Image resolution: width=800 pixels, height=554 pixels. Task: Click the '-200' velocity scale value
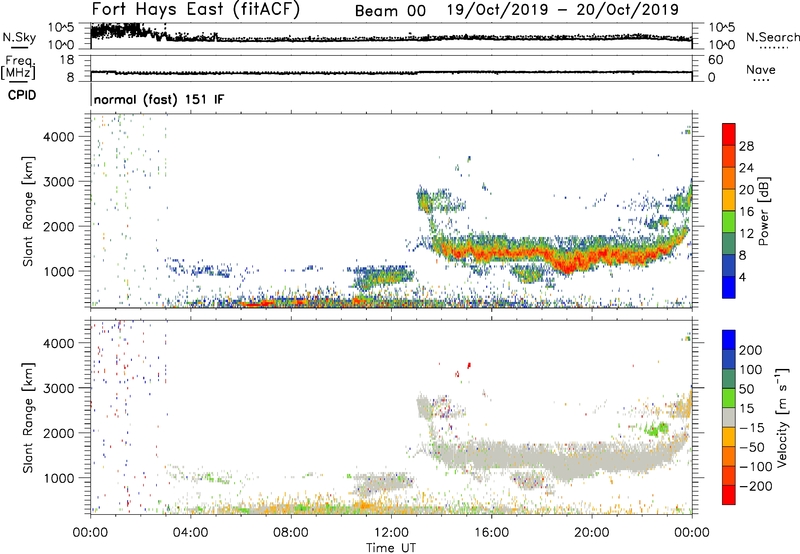point(756,486)
